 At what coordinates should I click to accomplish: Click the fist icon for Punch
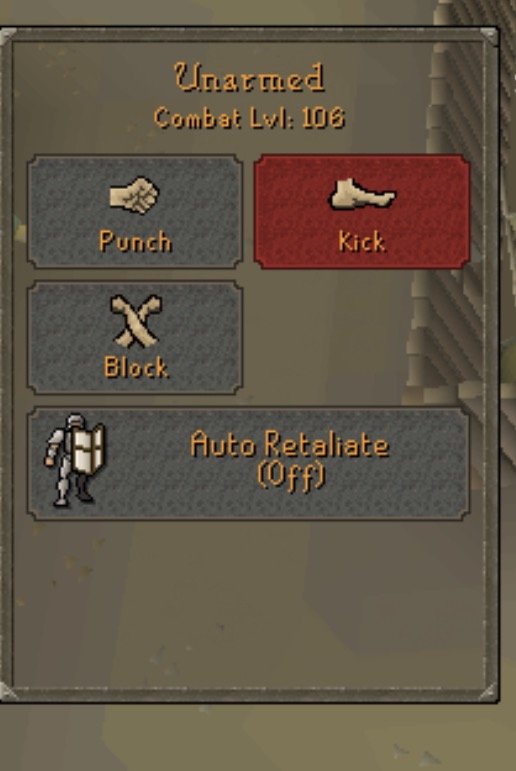(x=134, y=195)
